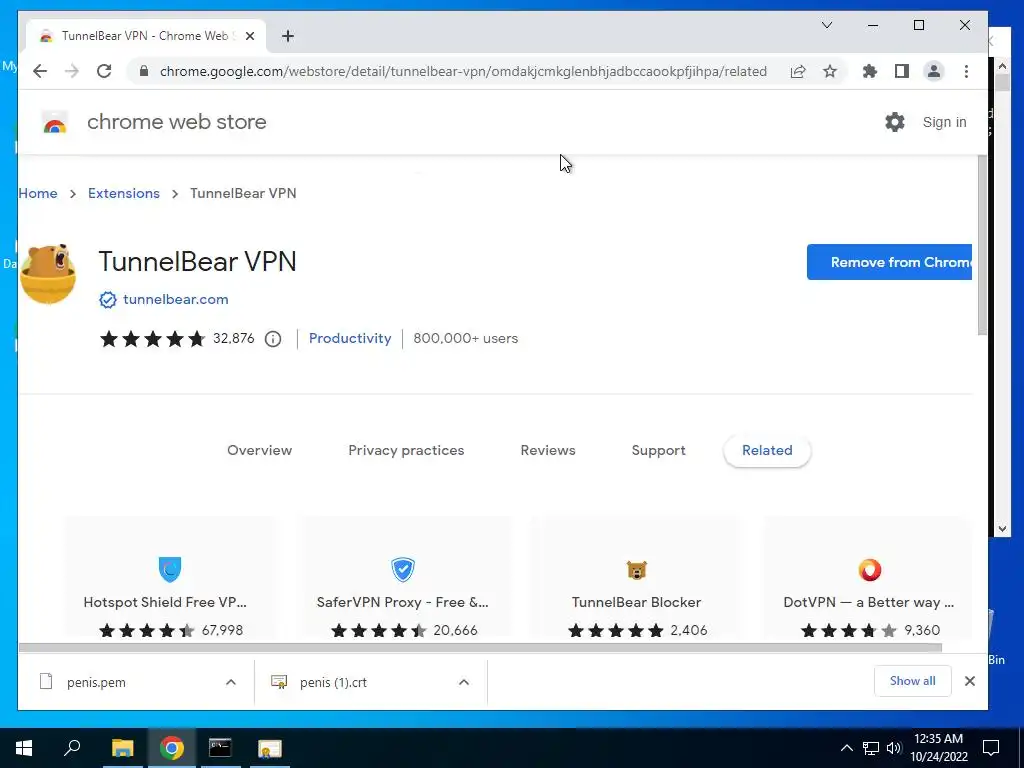1024x768 pixels.
Task: Click the rating info icon
Action: coord(273,339)
